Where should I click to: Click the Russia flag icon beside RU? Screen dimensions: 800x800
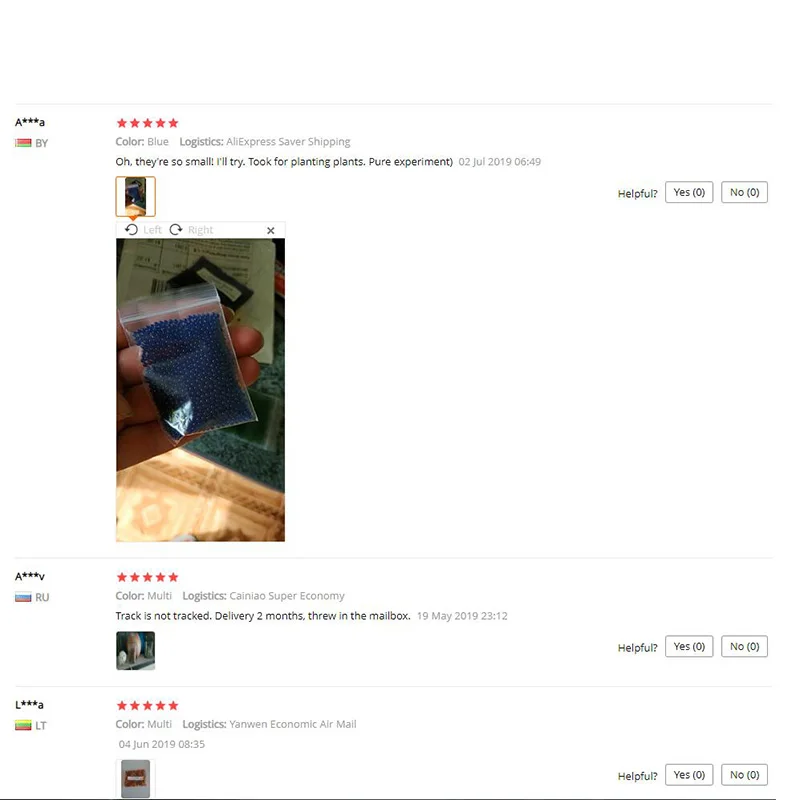[x=23, y=597]
